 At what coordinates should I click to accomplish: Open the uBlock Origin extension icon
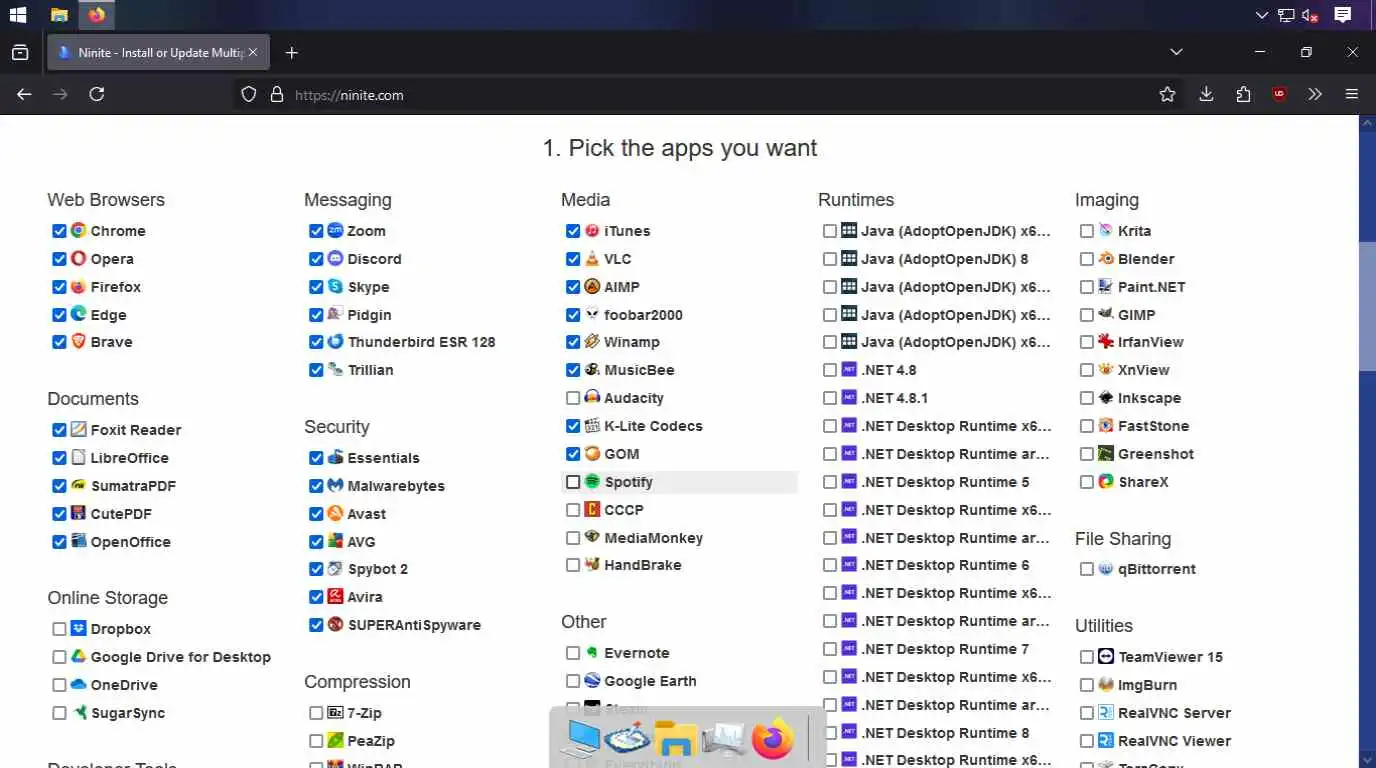pyautogui.click(x=1279, y=94)
